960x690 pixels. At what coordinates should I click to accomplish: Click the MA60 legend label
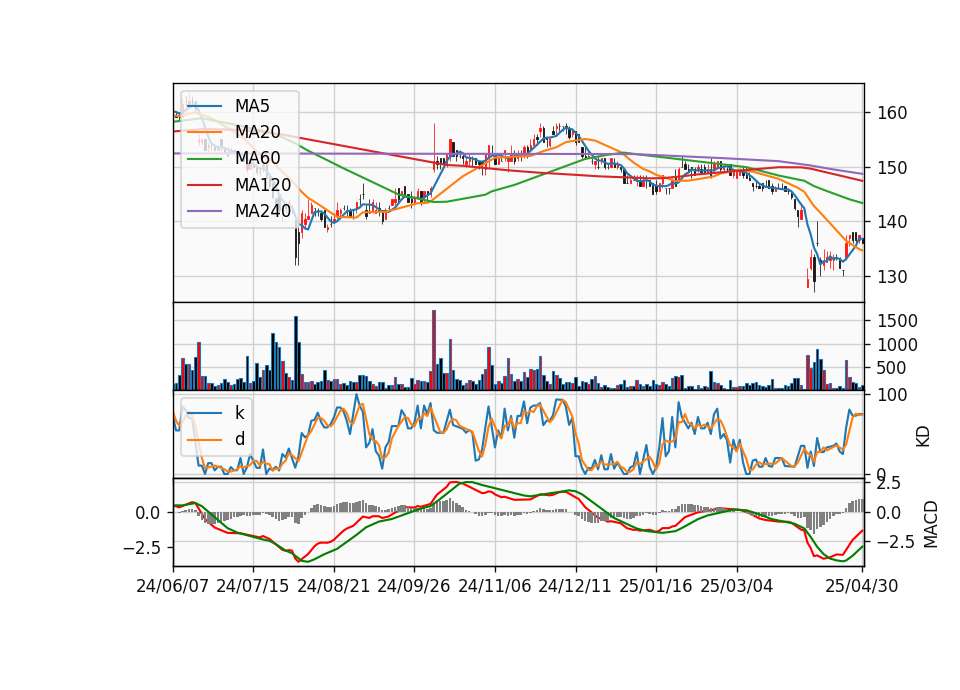(257, 159)
